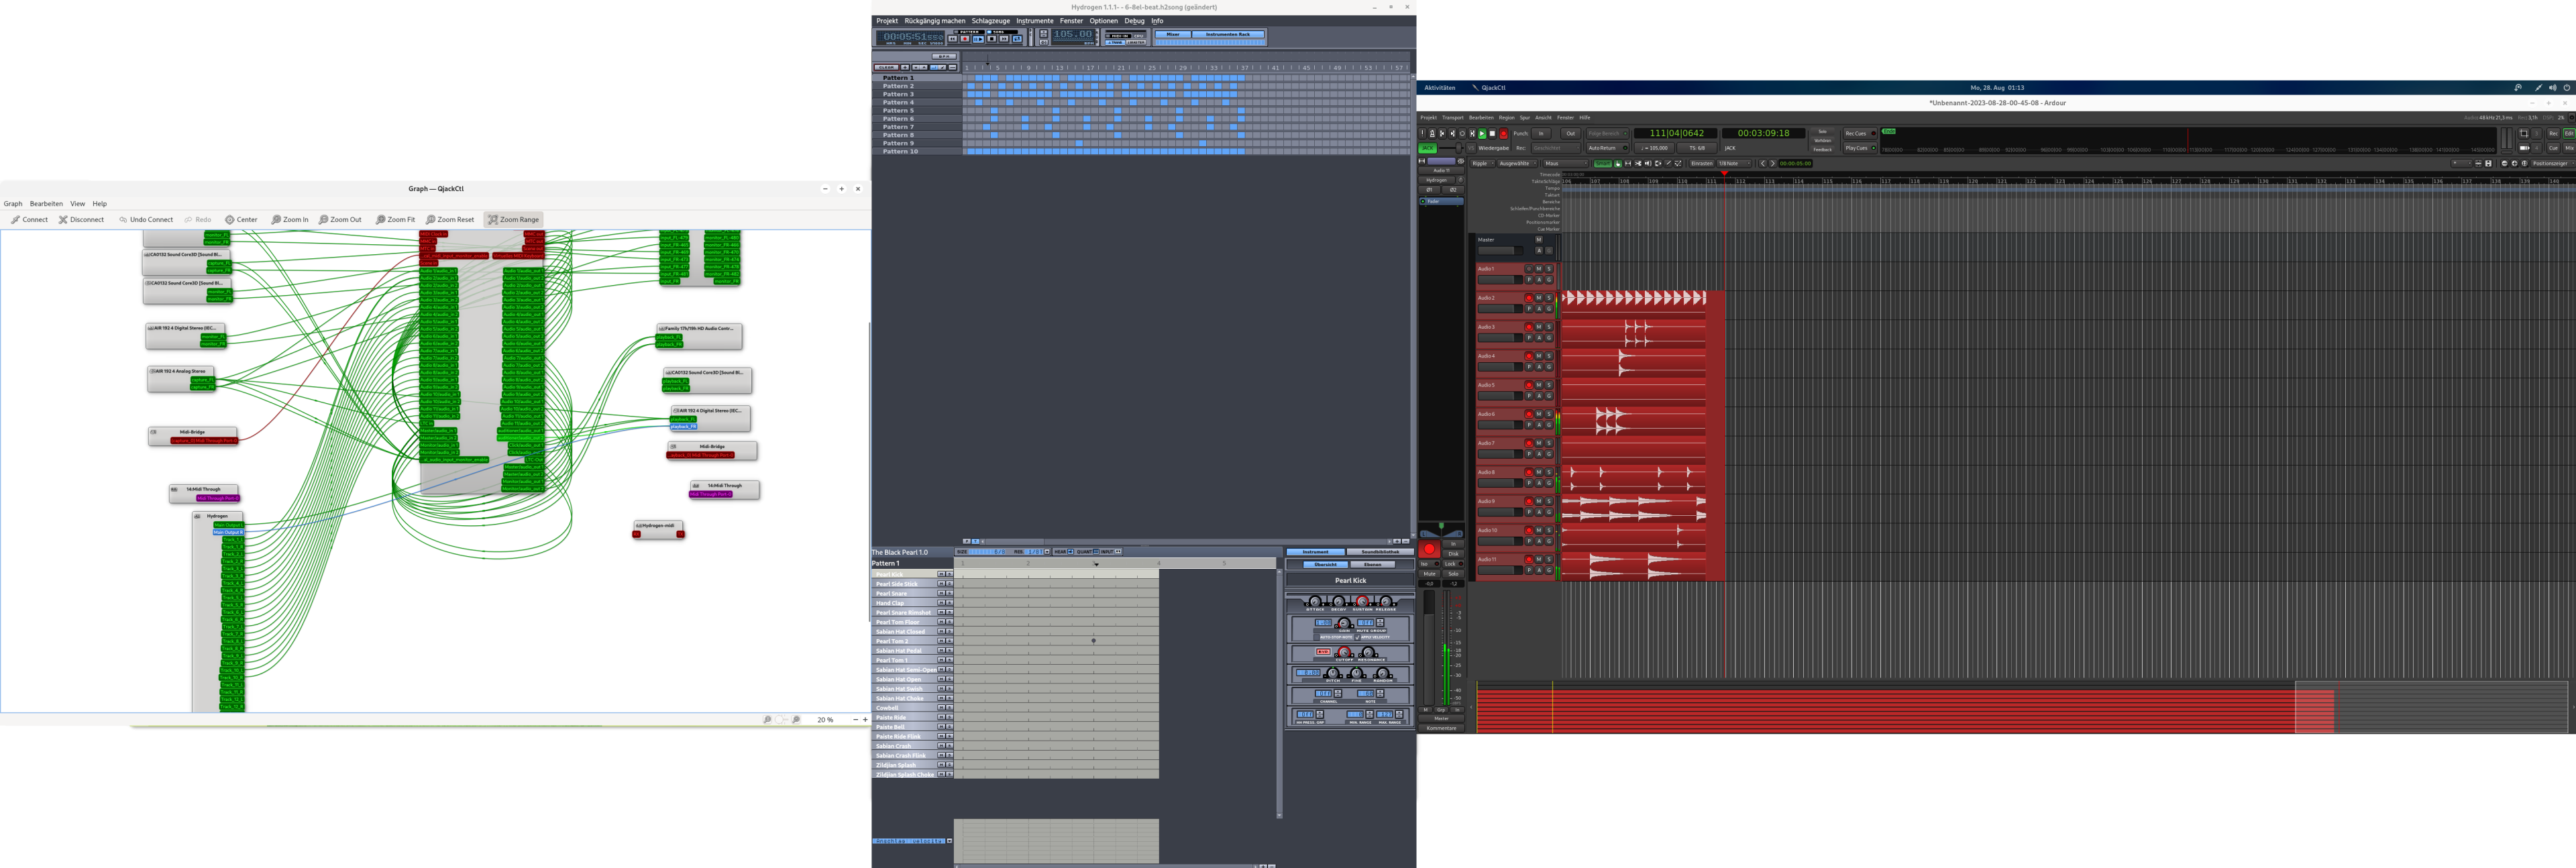Click Zoom Fit in QjackCtl graph toolbar

(x=395, y=220)
